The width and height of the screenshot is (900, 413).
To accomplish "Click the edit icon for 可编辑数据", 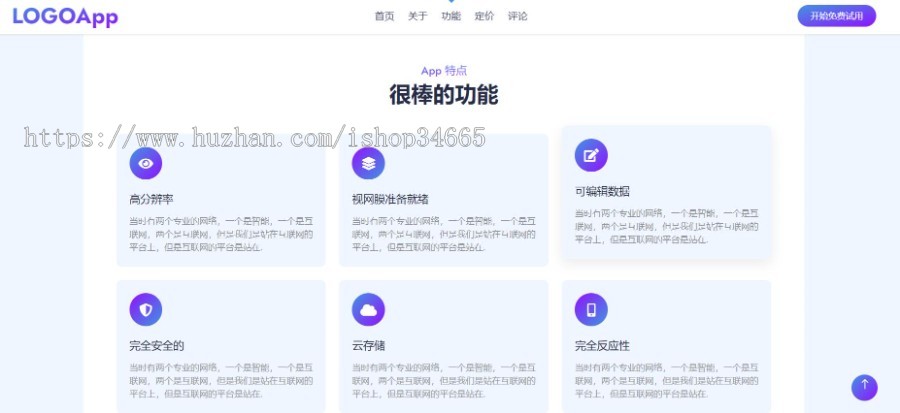I will (x=591, y=155).
